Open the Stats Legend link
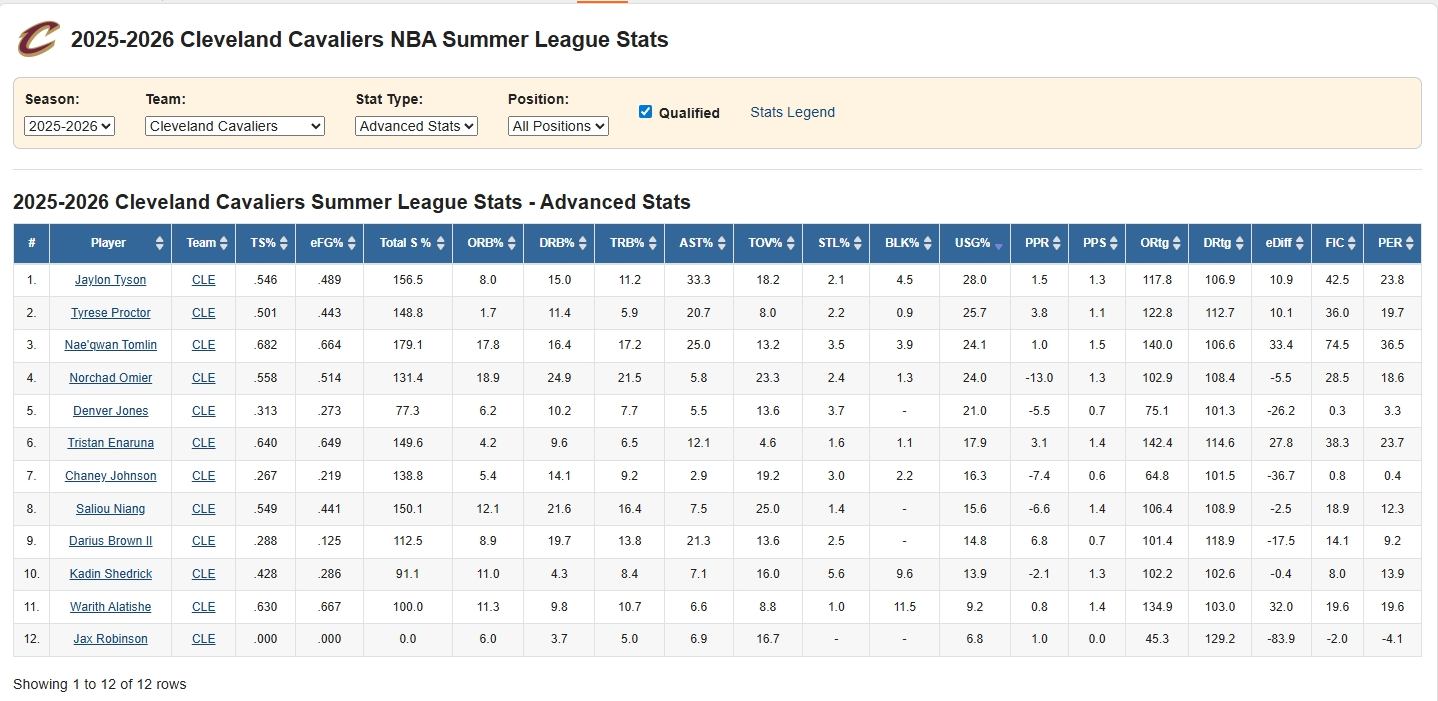Image resolution: width=1438 pixels, height=701 pixels. (792, 112)
